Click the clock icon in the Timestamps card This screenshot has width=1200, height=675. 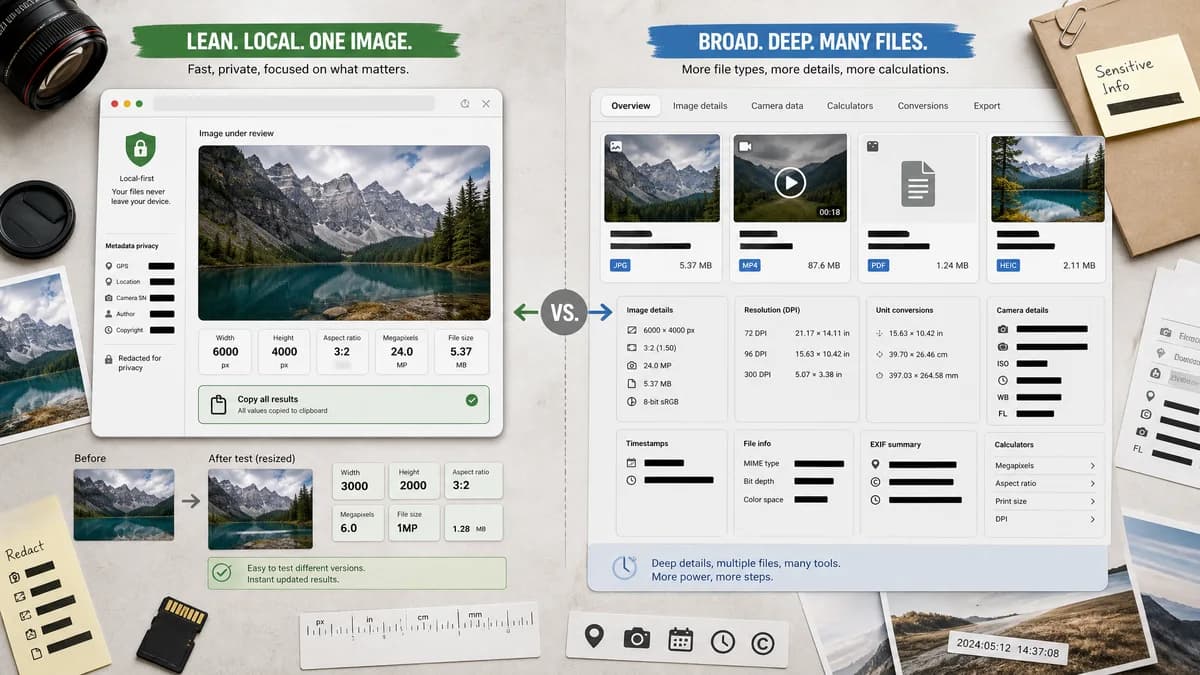(632, 481)
